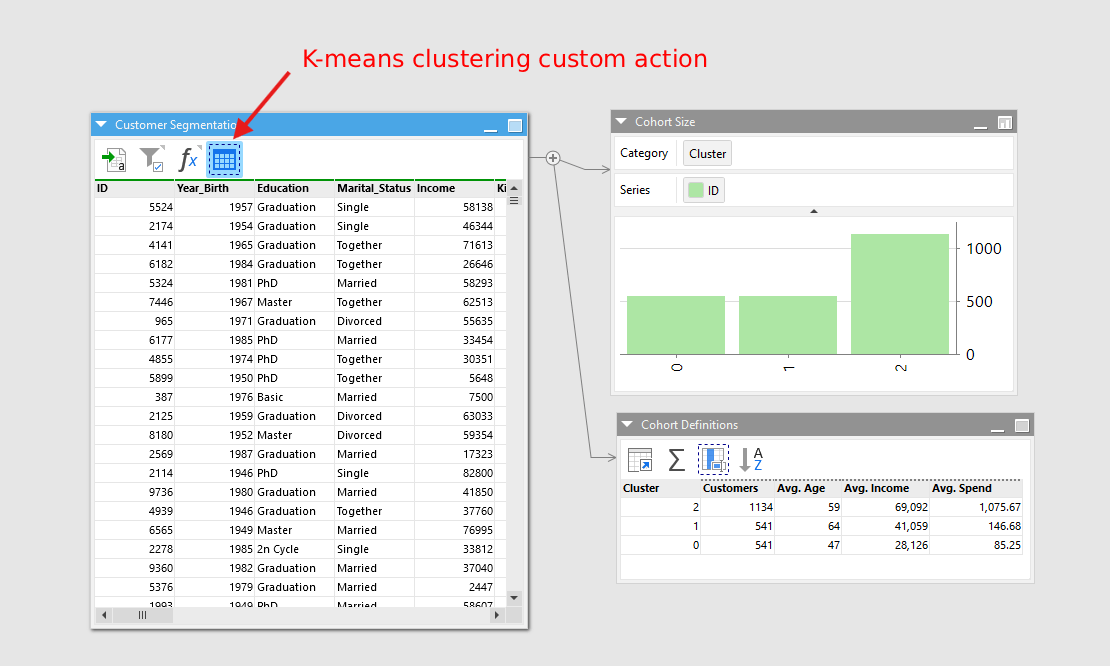Click the export table icon in Cohort Definitions
The height and width of the screenshot is (666, 1110).
(640, 459)
